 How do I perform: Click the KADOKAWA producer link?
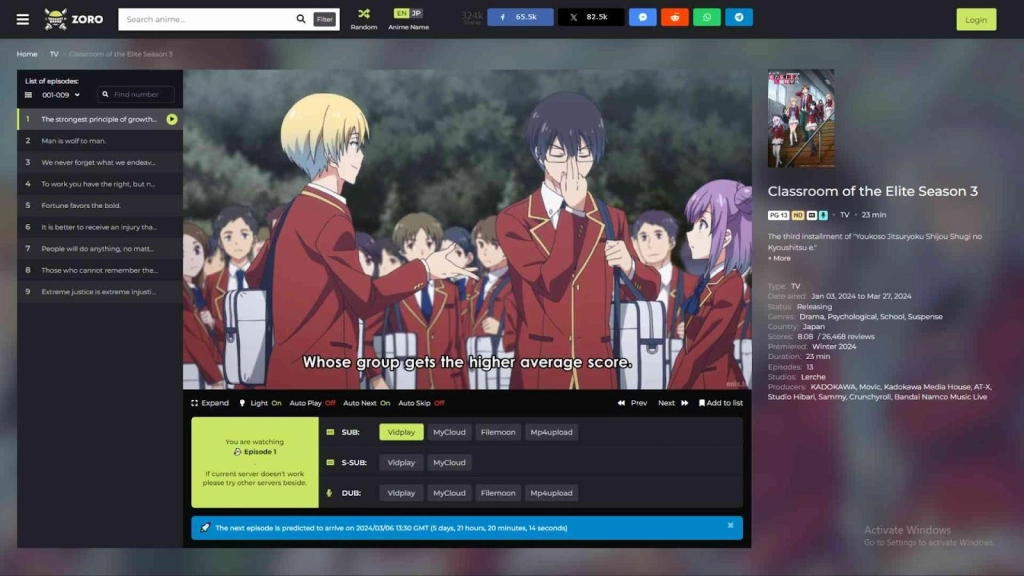click(x=833, y=387)
